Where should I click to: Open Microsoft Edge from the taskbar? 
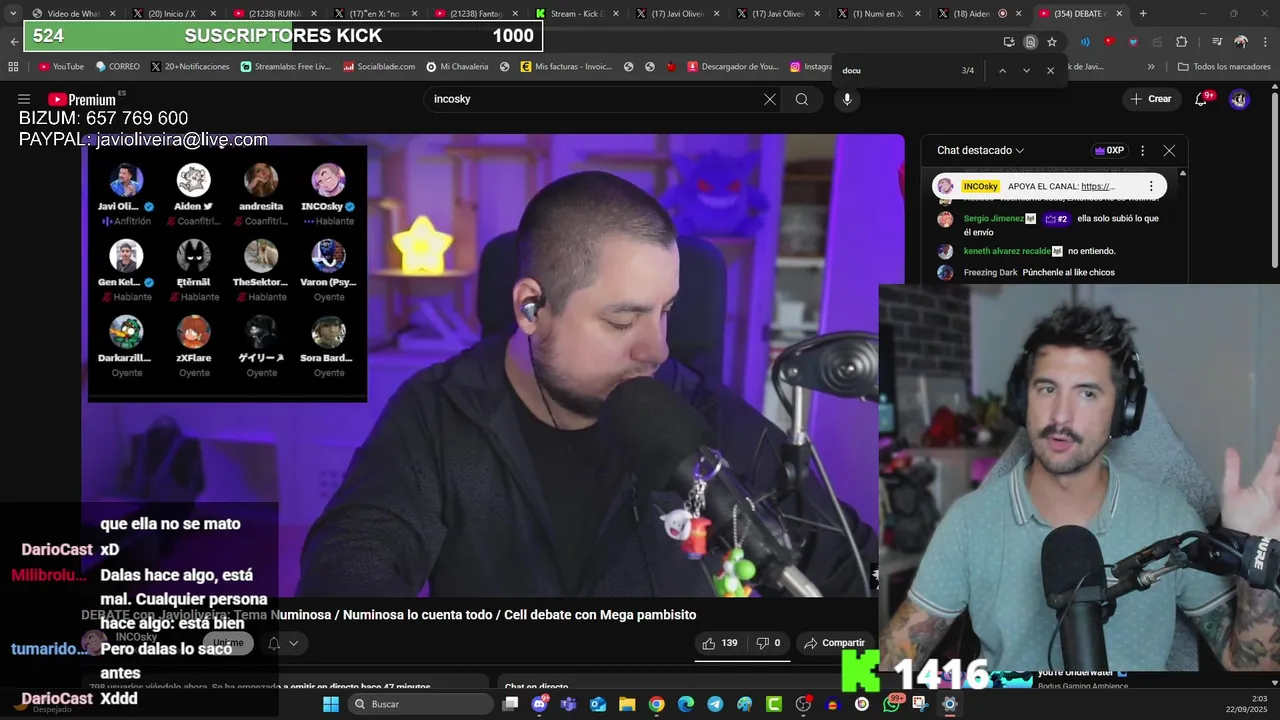coord(686,704)
